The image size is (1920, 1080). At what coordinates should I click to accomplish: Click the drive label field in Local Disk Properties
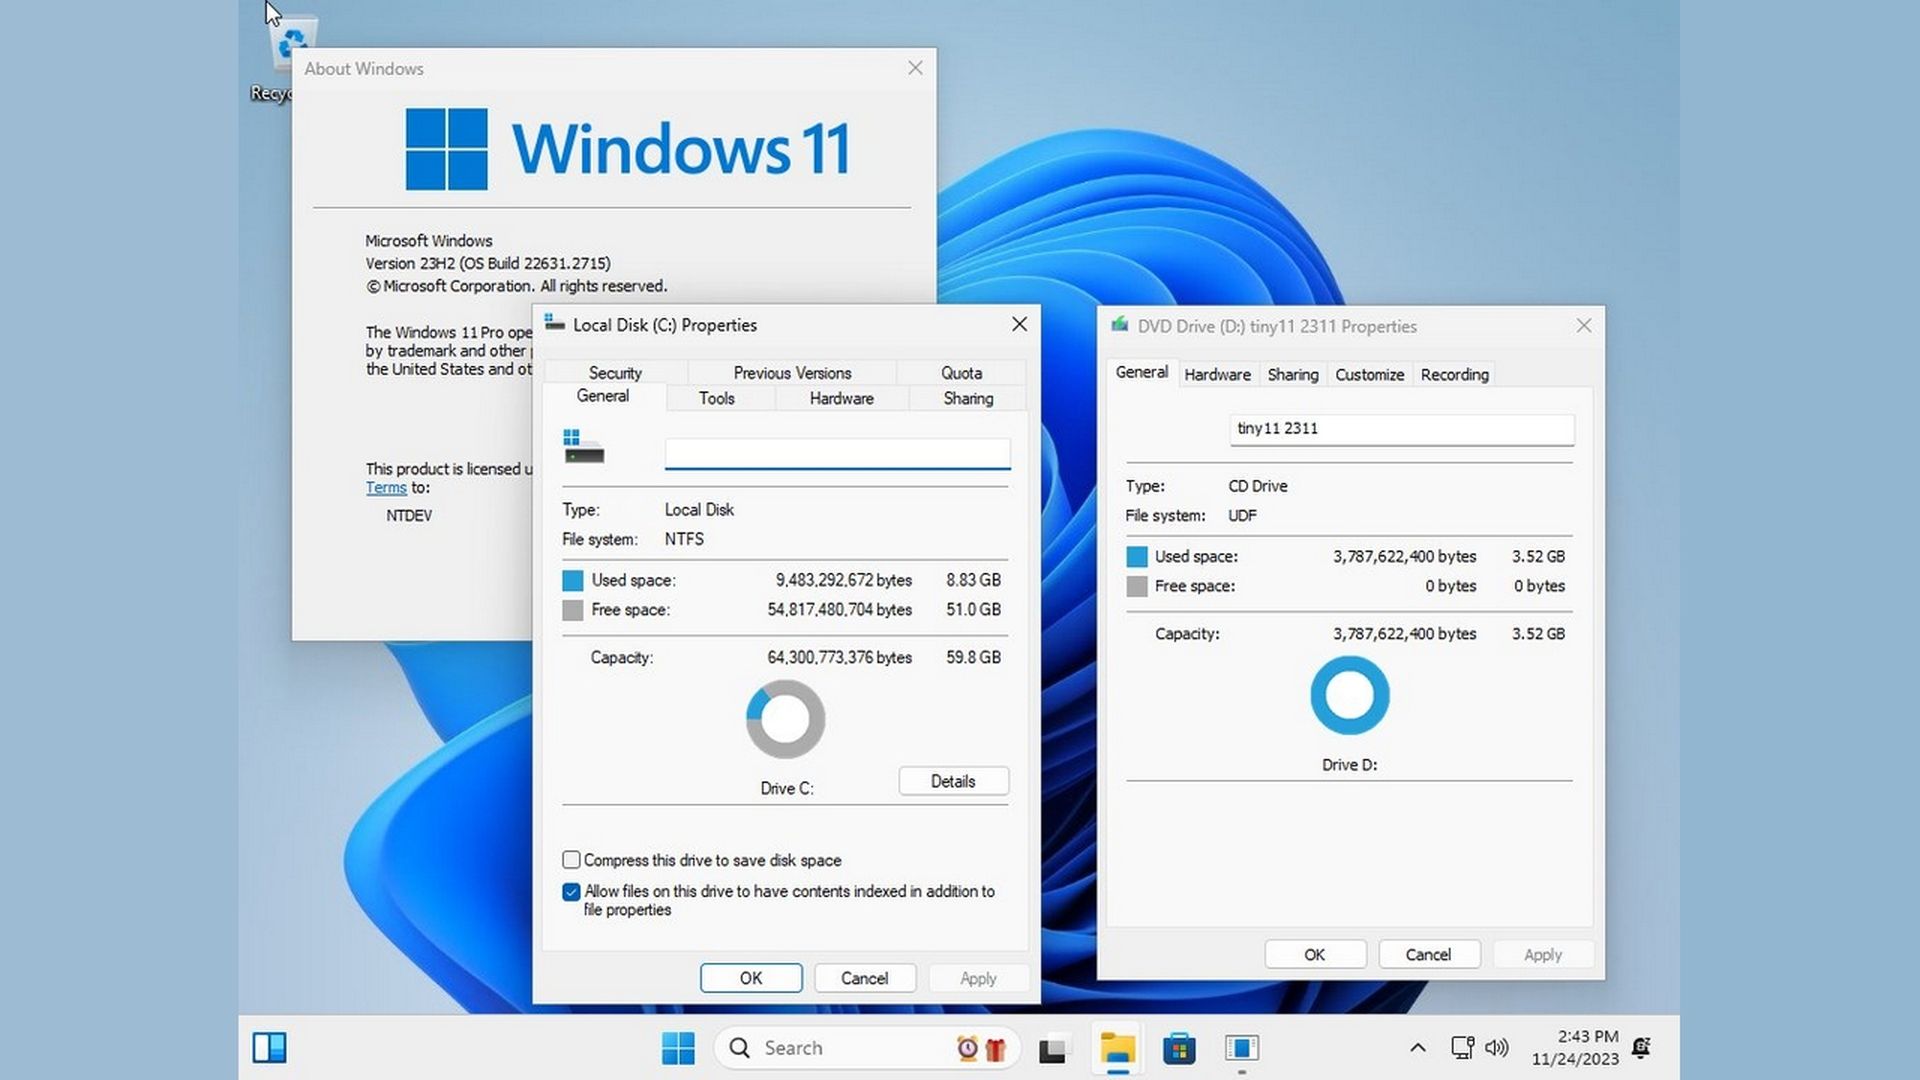[x=836, y=453]
